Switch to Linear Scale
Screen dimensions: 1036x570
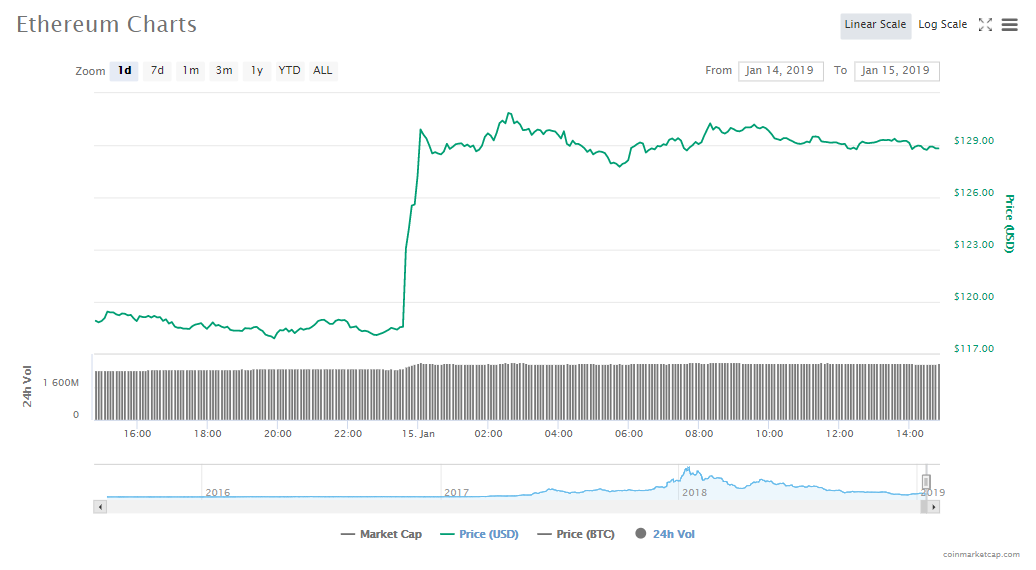coord(875,25)
